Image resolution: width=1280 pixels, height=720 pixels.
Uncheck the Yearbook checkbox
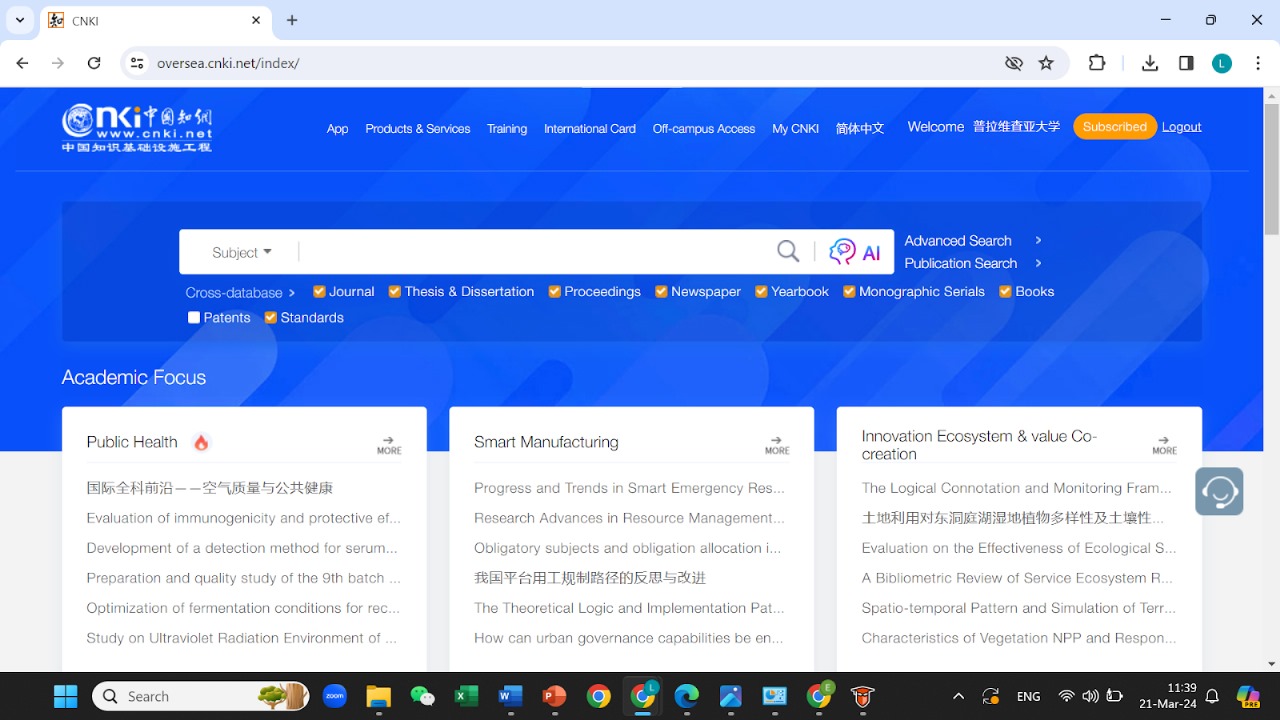point(761,291)
